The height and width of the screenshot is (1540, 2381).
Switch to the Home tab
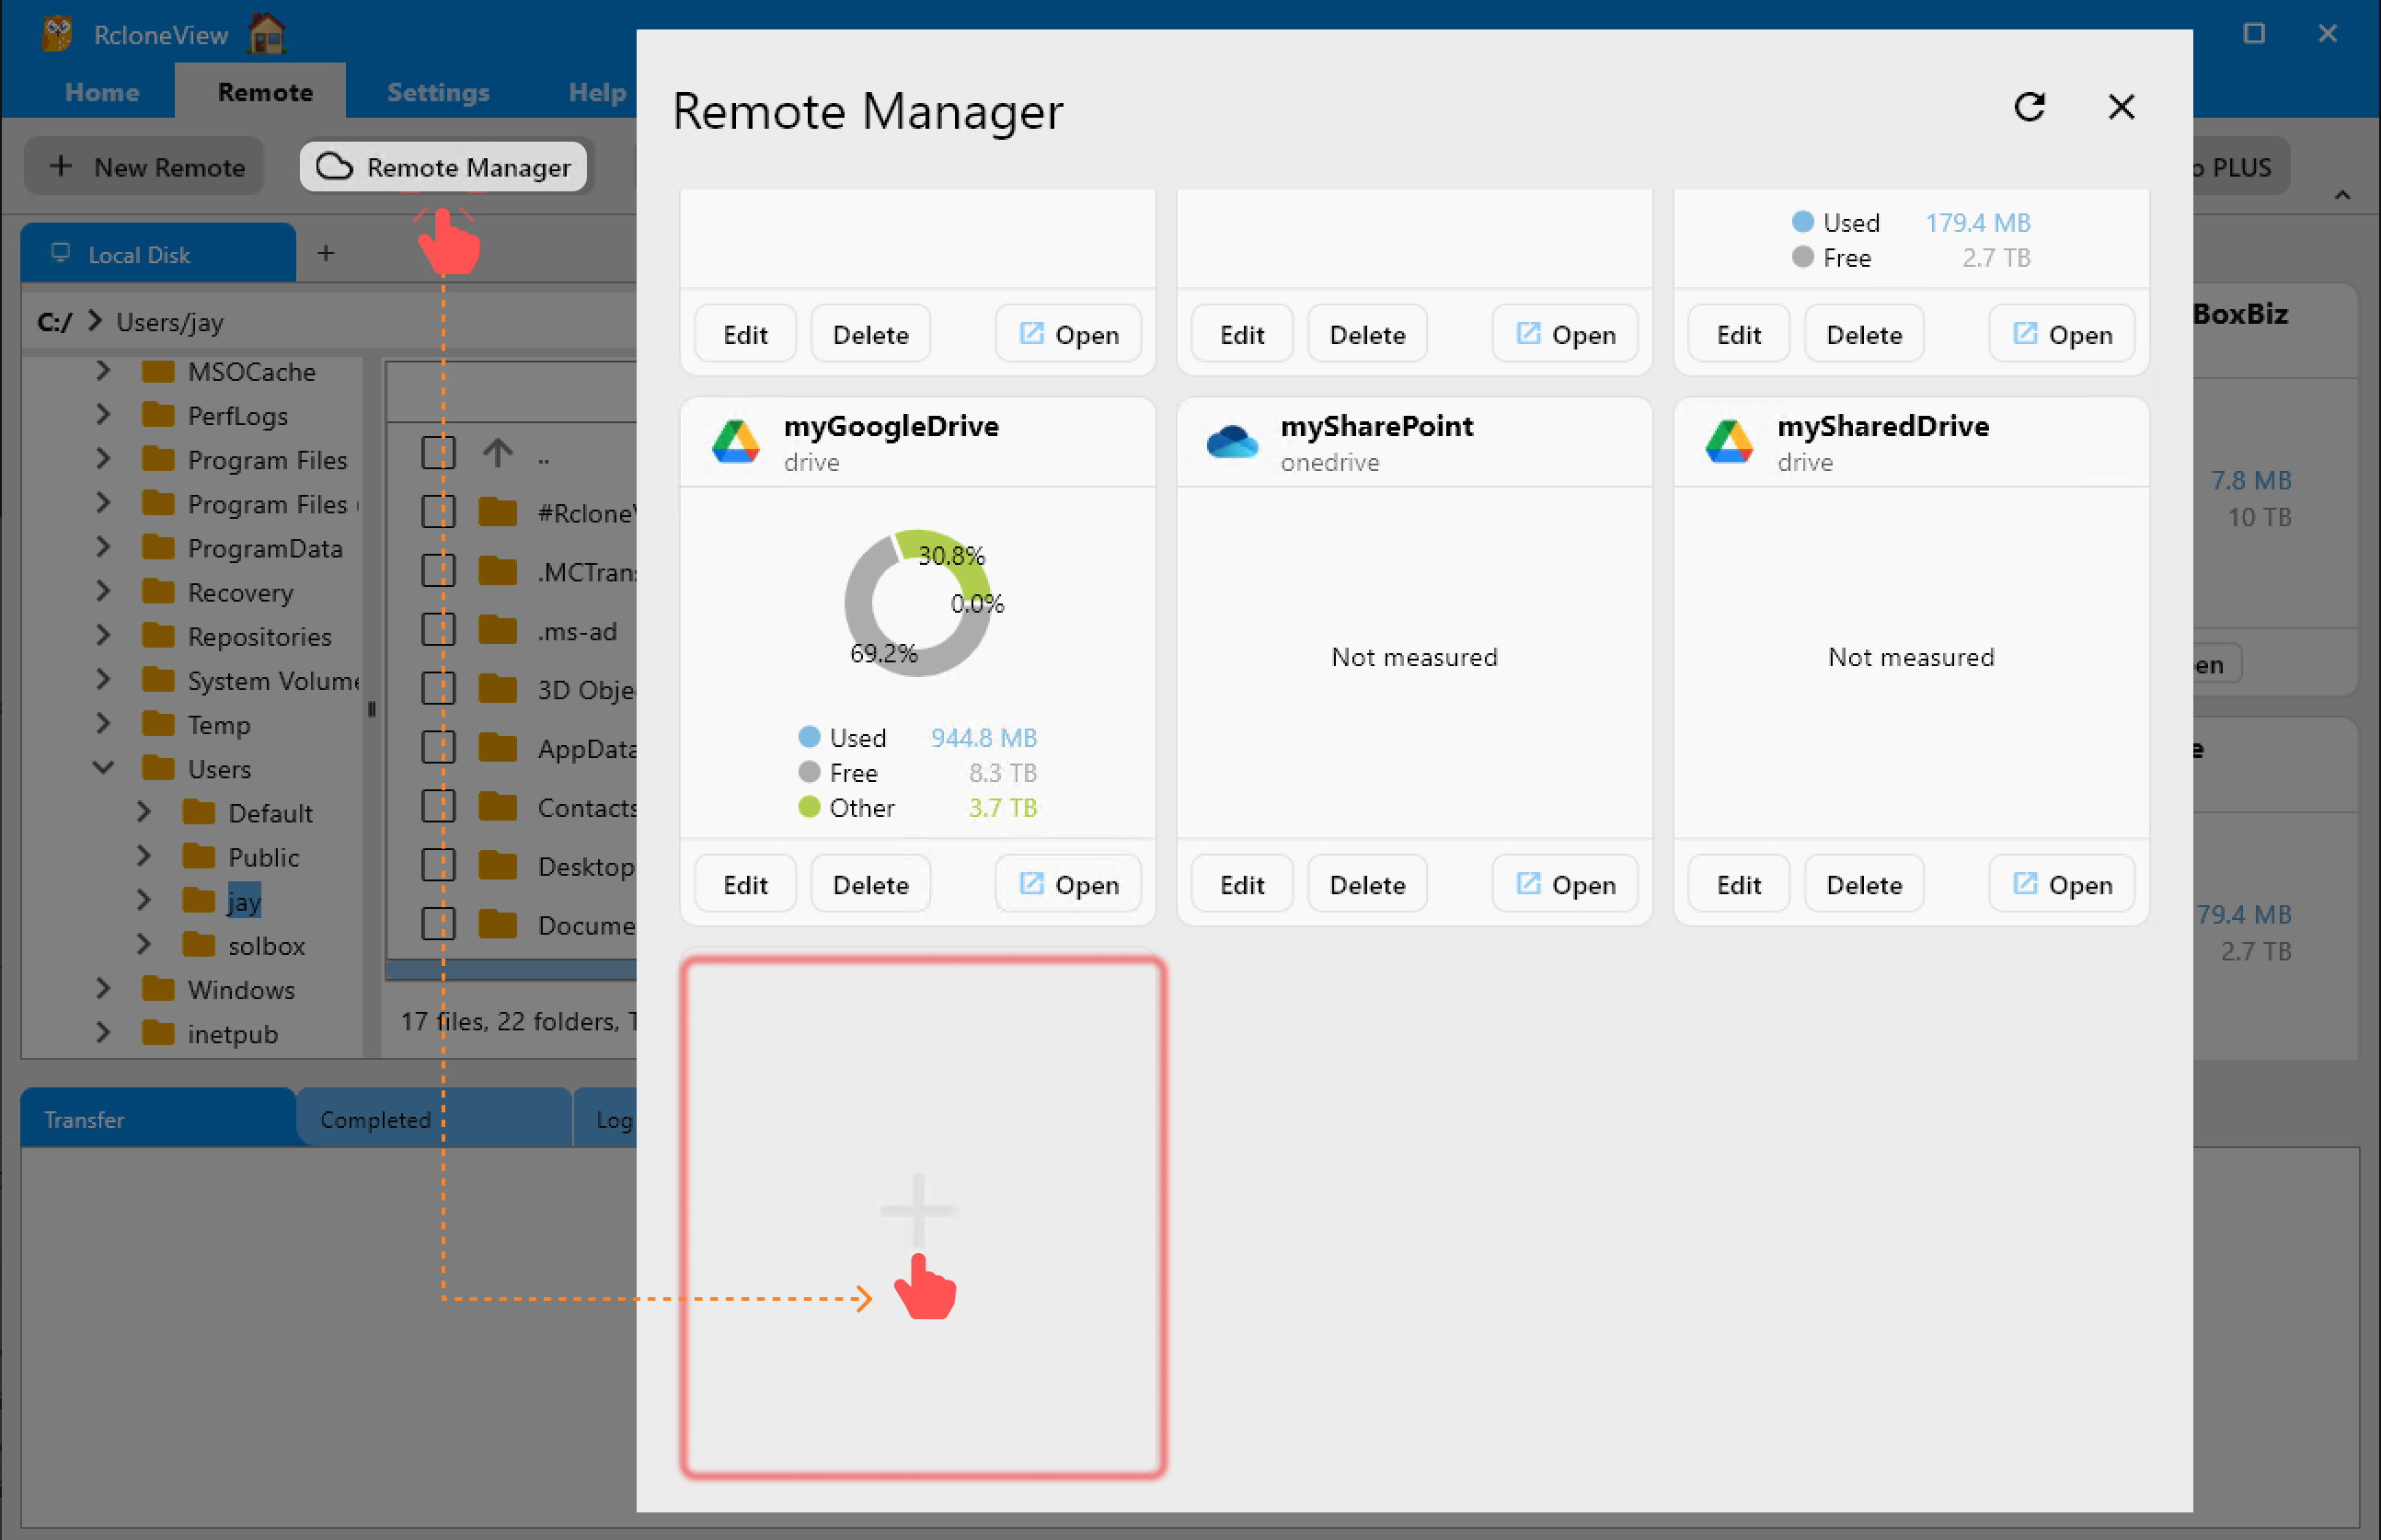101,92
